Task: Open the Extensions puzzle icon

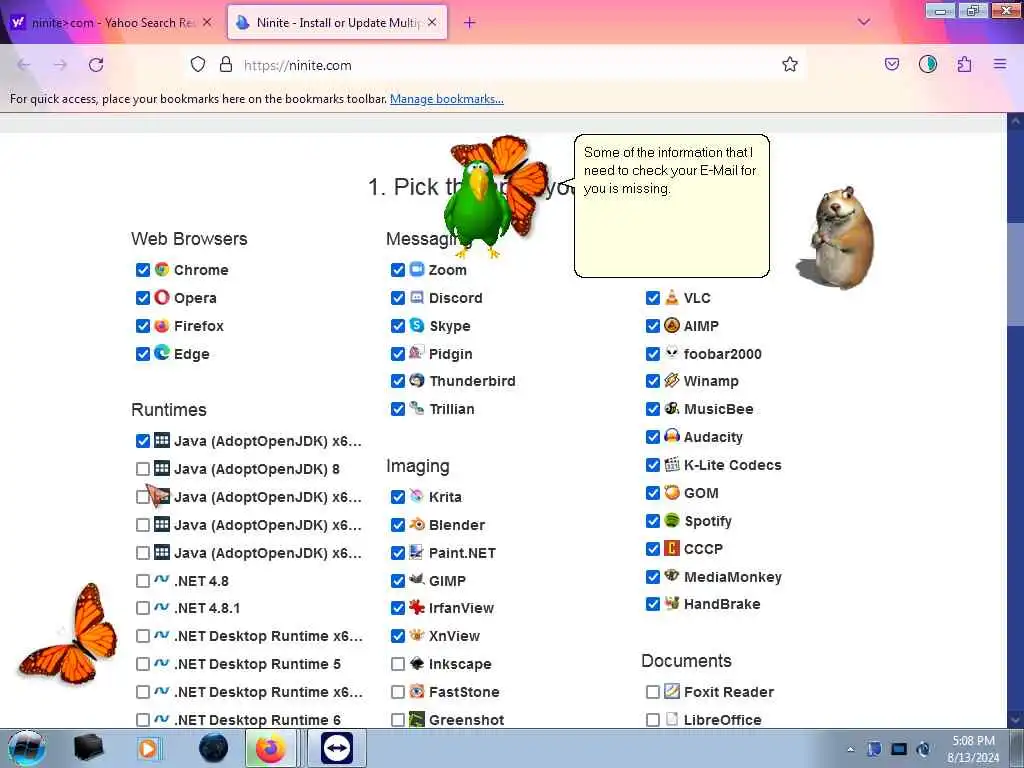Action: 965,65
